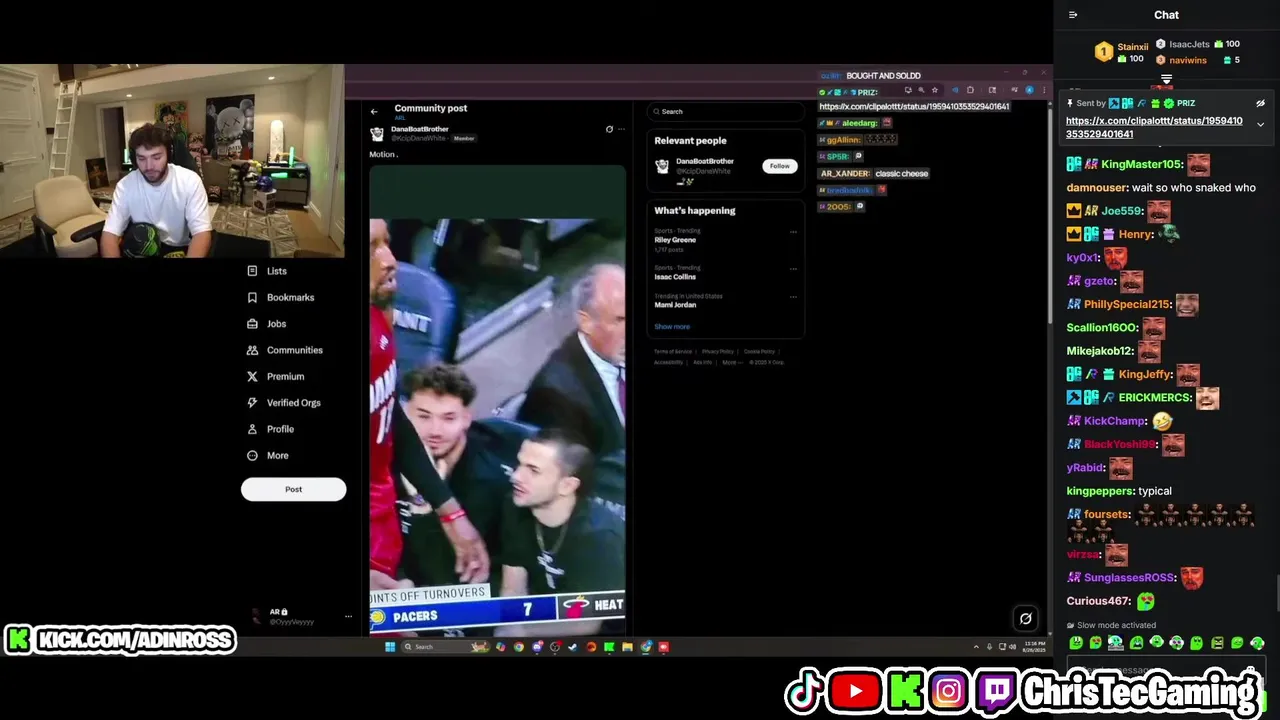Open Premium in X sidebar
This screenshot has height=720, width=1280.
[x=276, y=376]
